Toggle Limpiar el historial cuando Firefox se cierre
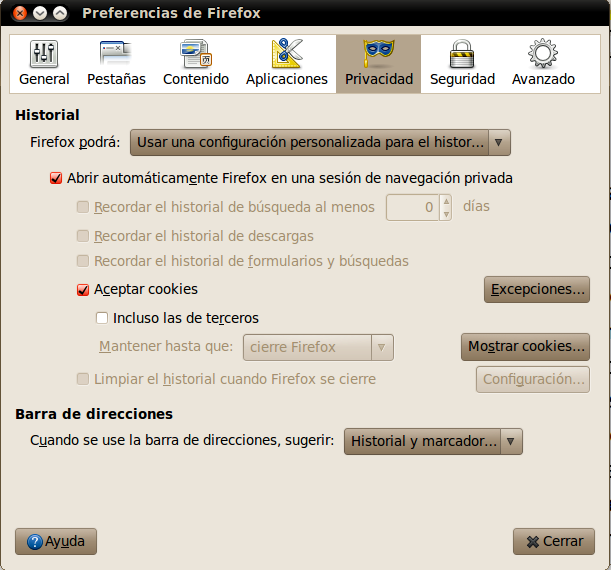 83,379
